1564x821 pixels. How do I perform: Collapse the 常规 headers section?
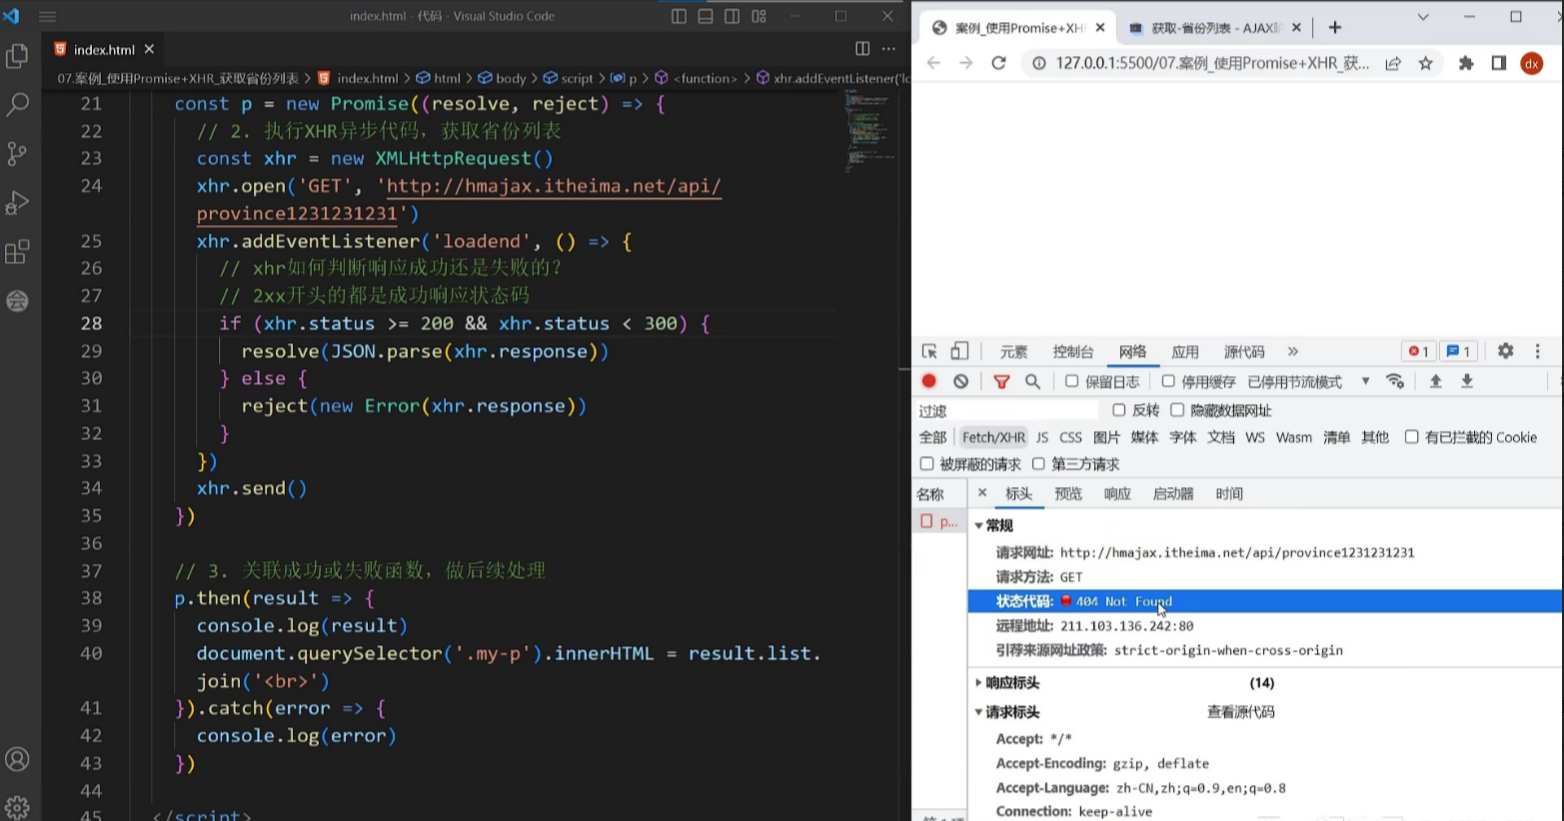click(979, 524)
